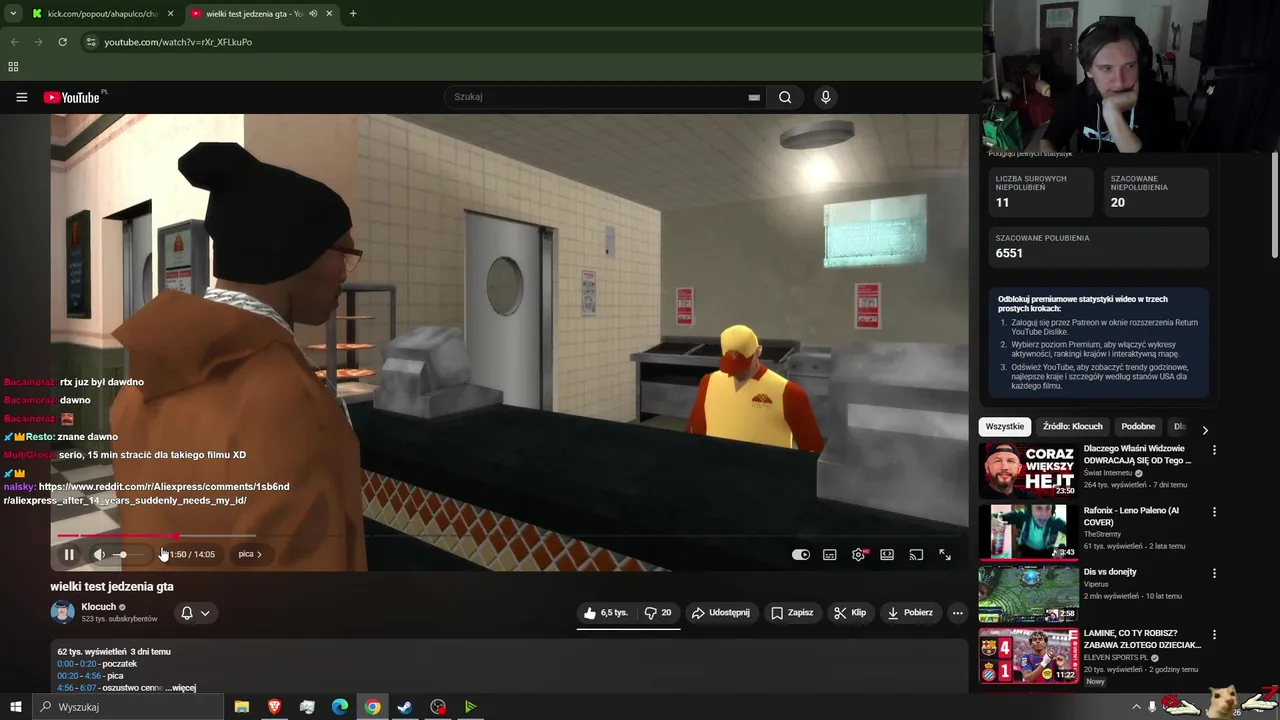Image resolution: width=1280 pixels, height=720 pixels.
Task: Jump to timestamp 4:56 in the description
Action: pos(65,688)
